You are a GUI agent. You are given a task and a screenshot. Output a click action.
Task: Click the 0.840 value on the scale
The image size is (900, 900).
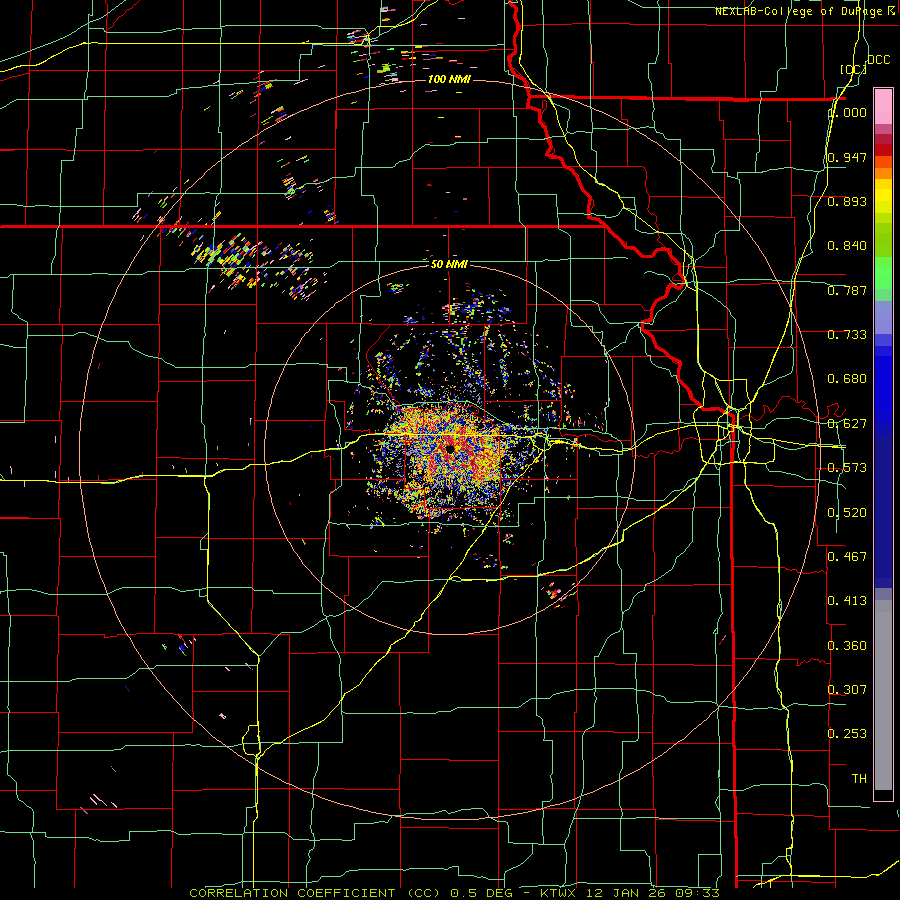(x=847, y=246)
